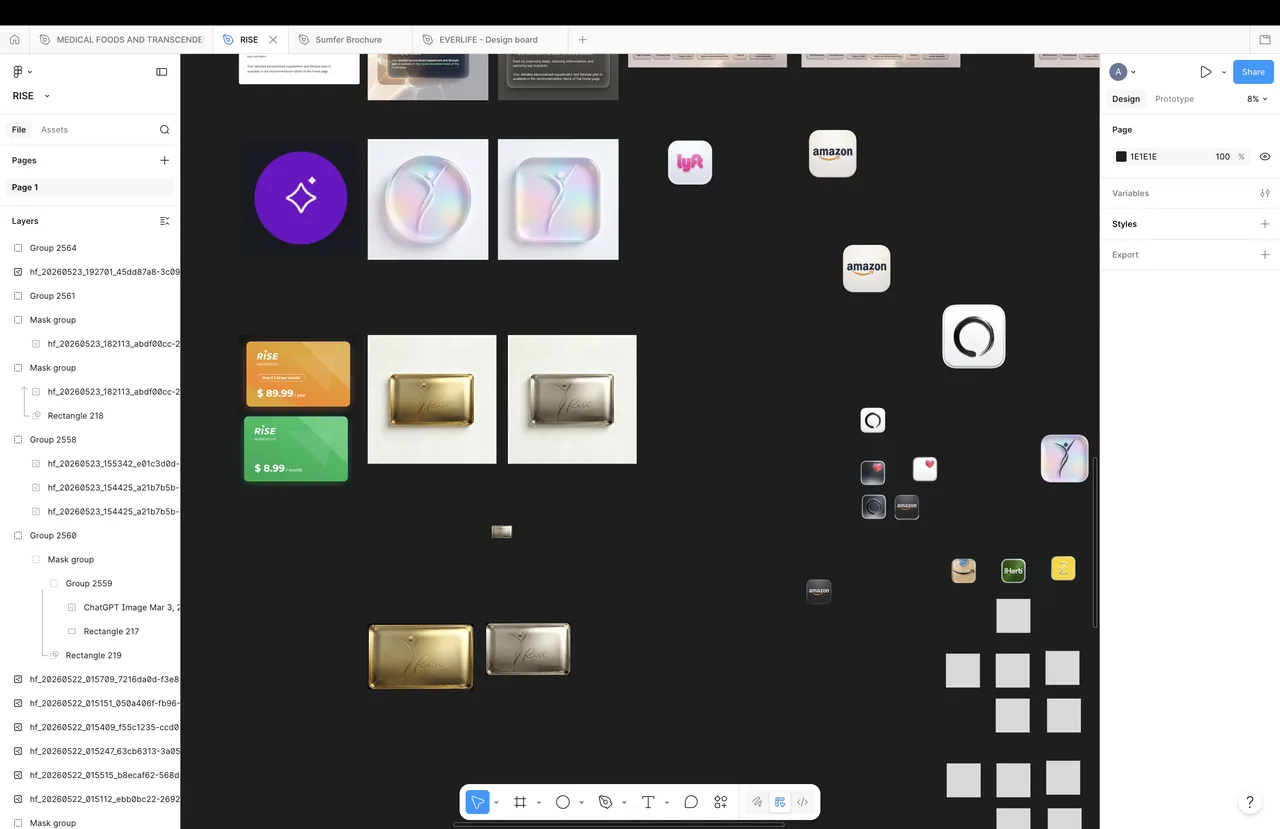Viewport: 1280px width, 829px height.
Task: Add a new style with the Styles plus
Action: 1265,224
